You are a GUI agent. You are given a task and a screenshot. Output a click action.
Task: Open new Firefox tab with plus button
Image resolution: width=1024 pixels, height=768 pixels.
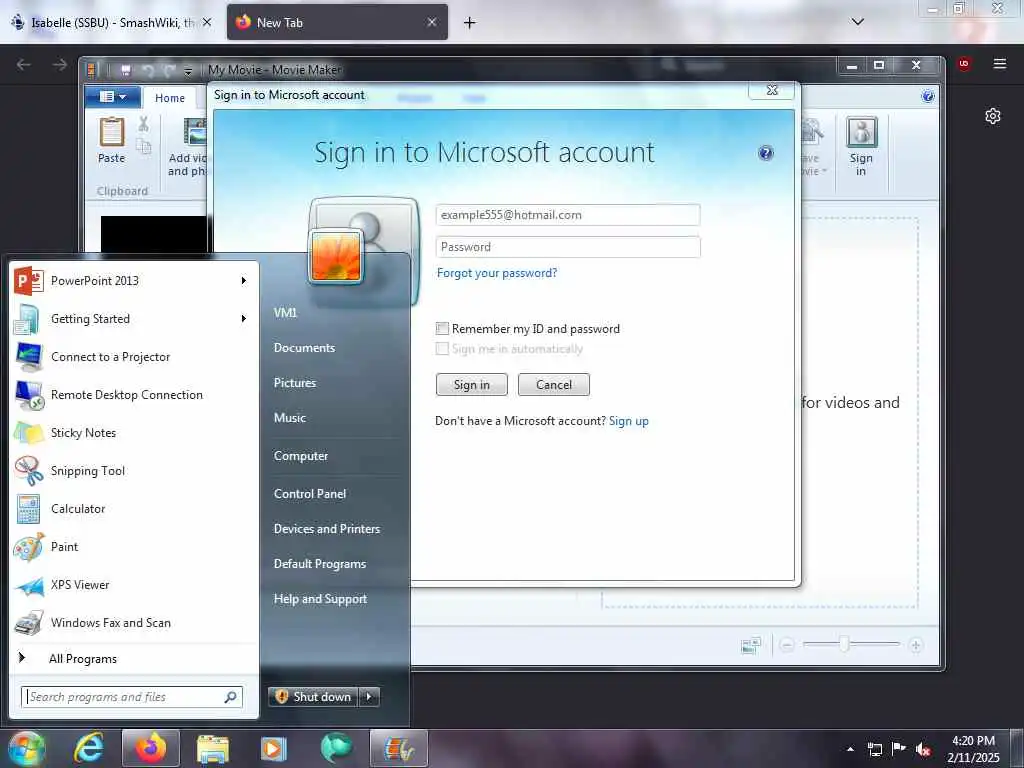coord(469,23)
